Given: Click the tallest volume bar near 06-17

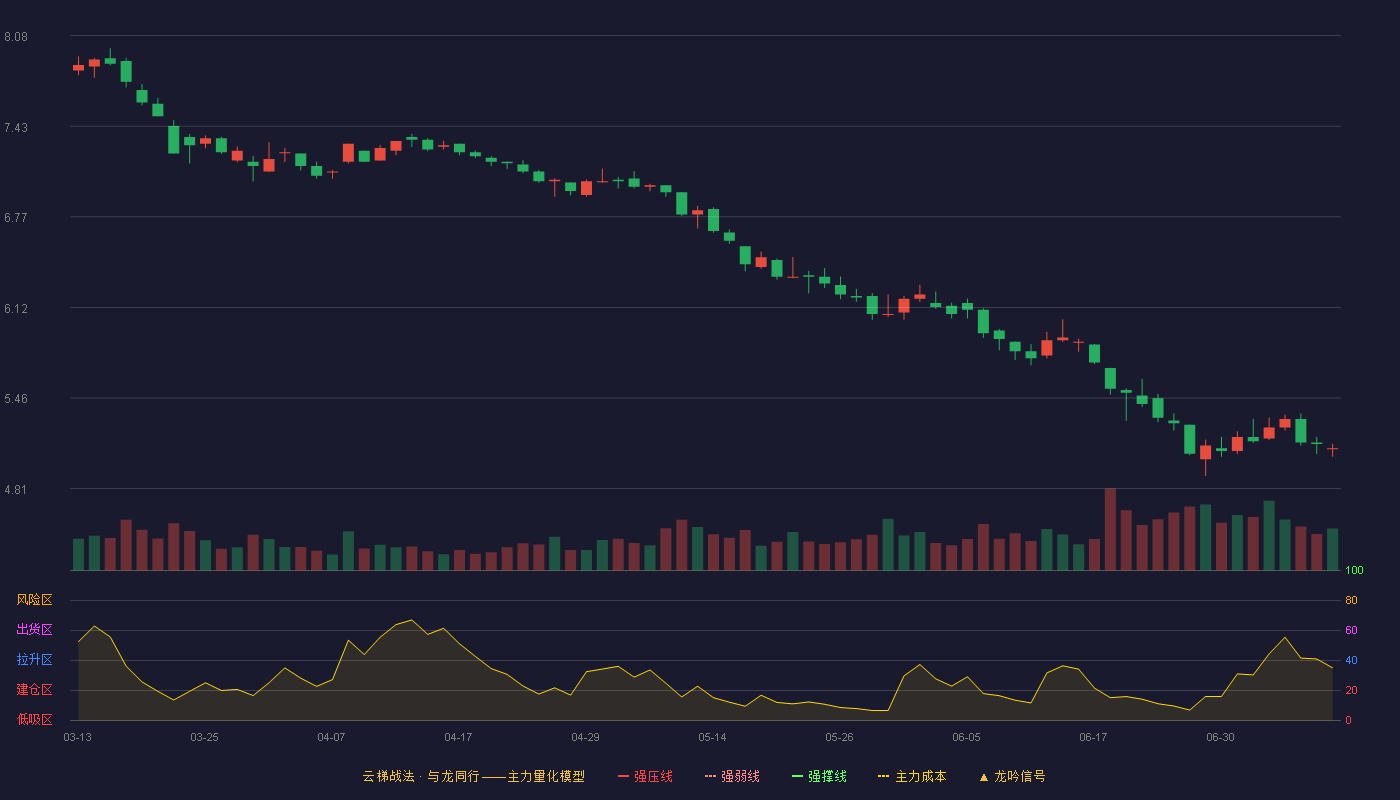Looking at the screenshot, I should click(x=1110, y=529).
